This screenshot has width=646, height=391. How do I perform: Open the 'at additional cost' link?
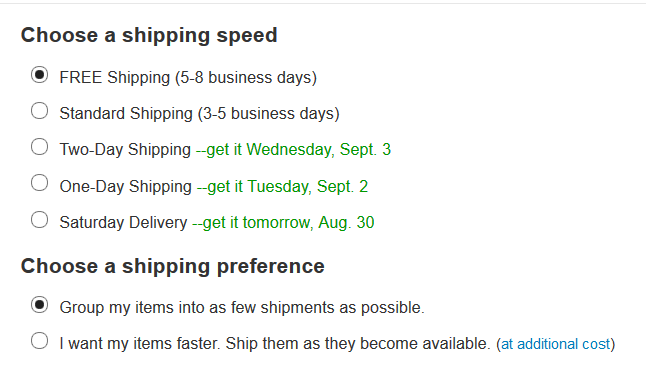point(555,344)
